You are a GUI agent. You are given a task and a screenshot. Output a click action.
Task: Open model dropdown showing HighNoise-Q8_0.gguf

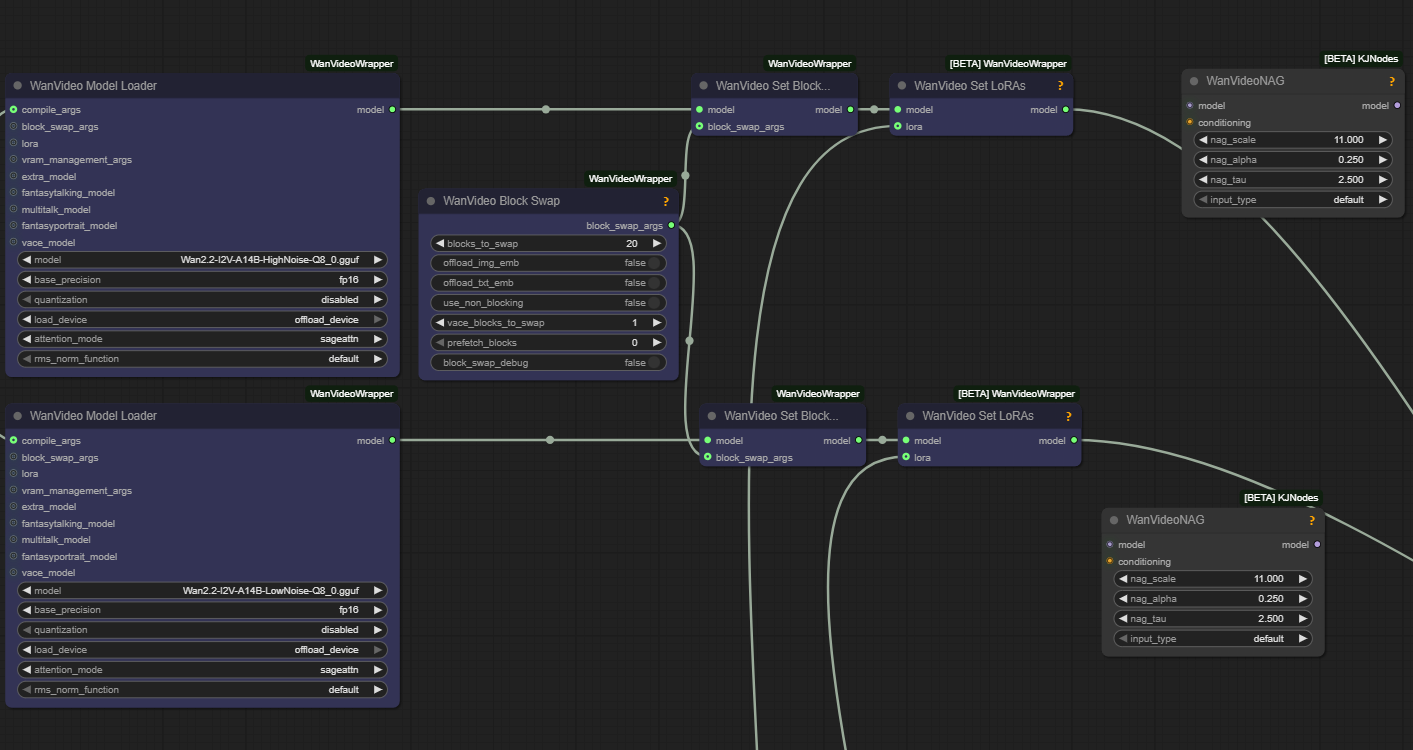click(202, 260)
